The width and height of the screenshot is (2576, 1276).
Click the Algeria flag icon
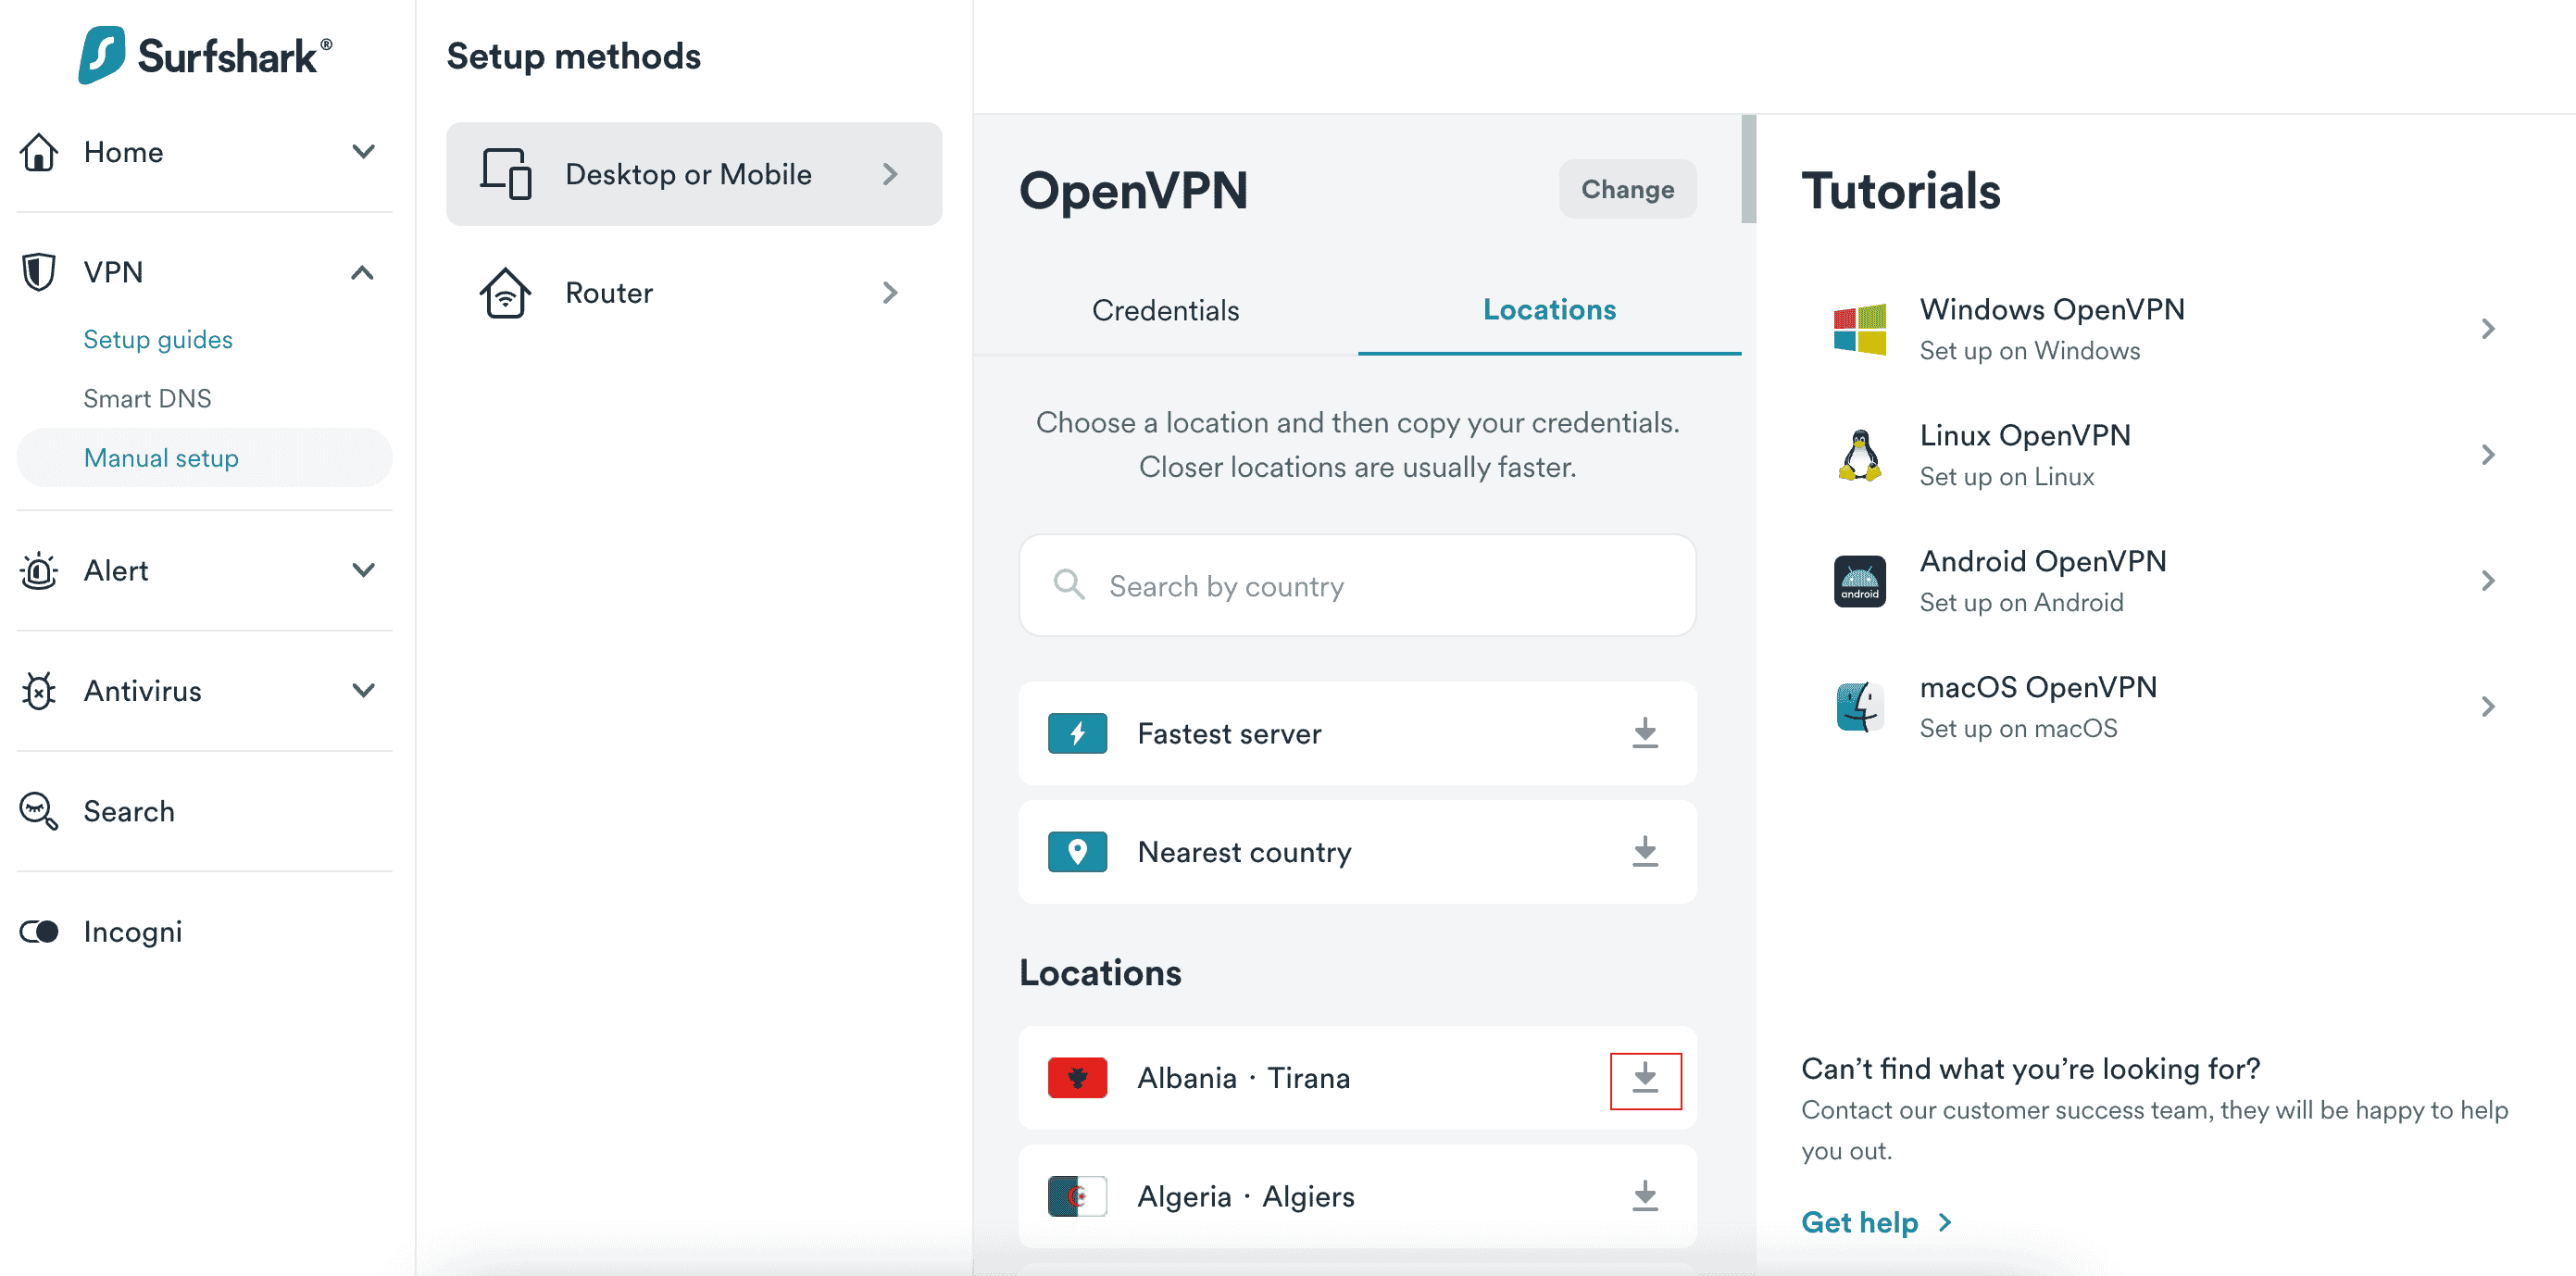(x=1077, y=1196)
